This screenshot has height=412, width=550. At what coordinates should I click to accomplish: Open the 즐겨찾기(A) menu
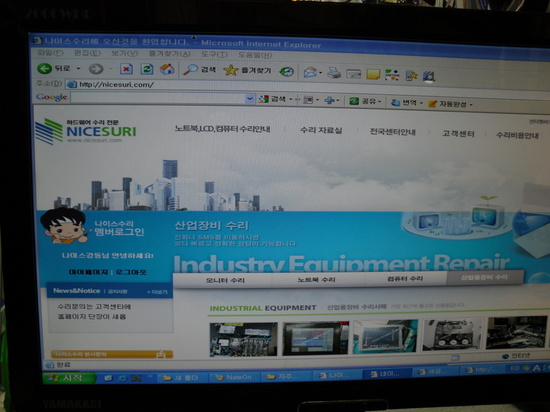point(170,54)
